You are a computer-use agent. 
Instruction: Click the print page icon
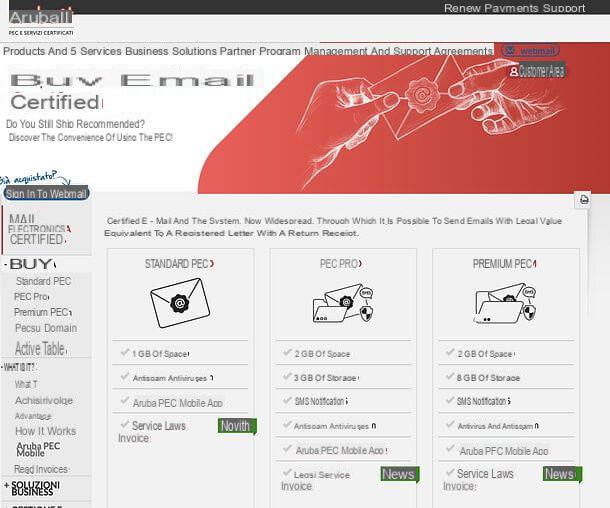pyautogui.click(x=584, y=200)
